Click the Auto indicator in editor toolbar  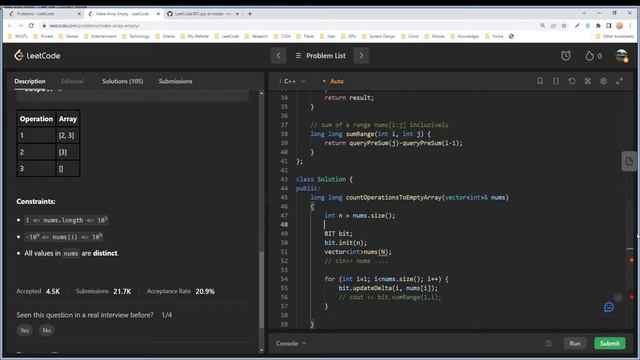(x=333, y=81)
